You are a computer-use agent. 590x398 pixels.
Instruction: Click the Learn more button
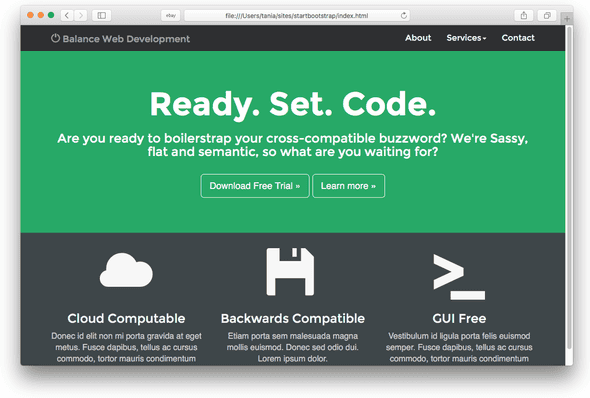point(348,186)
